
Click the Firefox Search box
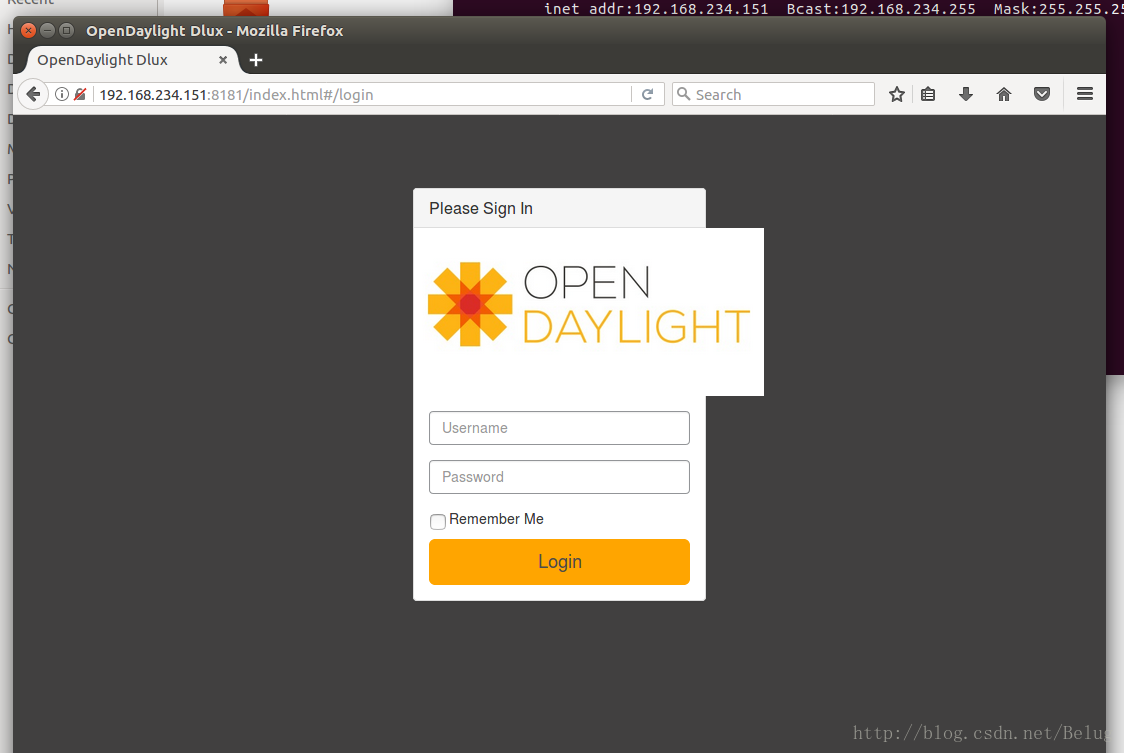click(773, 95)
